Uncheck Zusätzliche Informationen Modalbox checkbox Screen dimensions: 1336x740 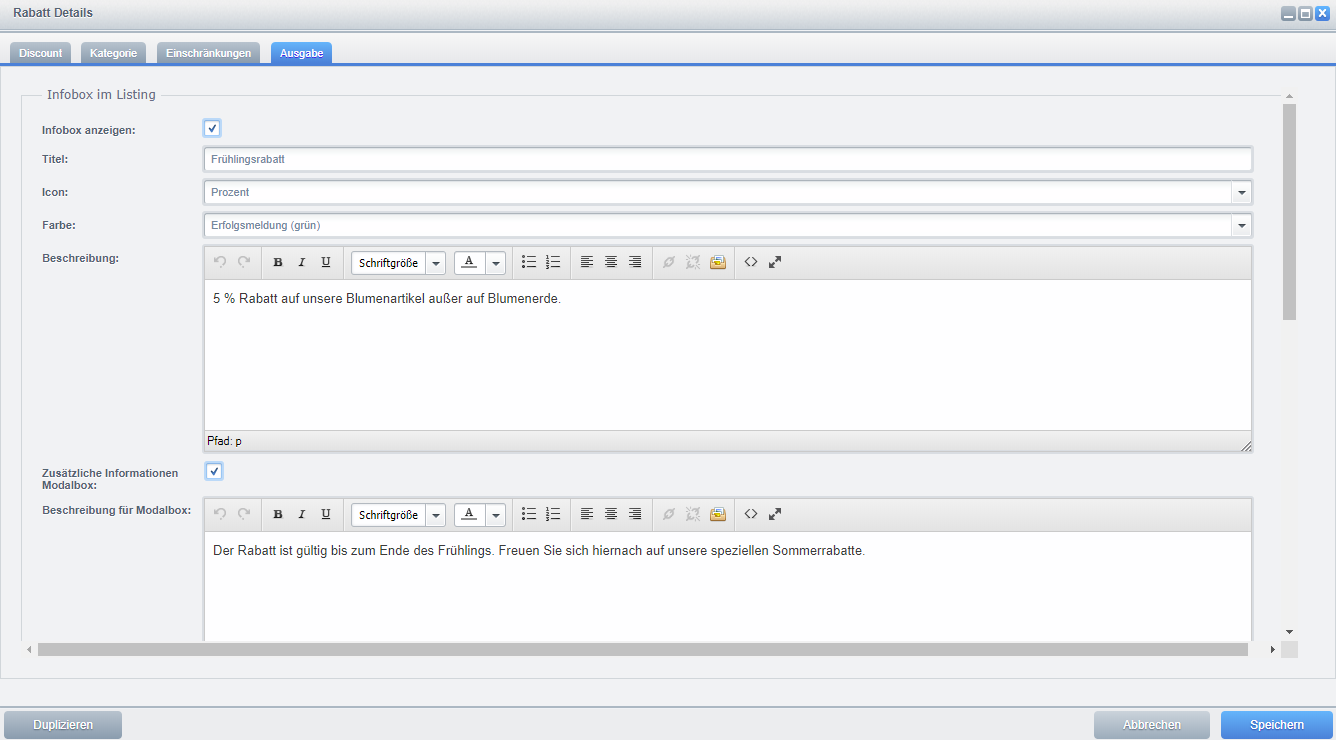(213, 471)
